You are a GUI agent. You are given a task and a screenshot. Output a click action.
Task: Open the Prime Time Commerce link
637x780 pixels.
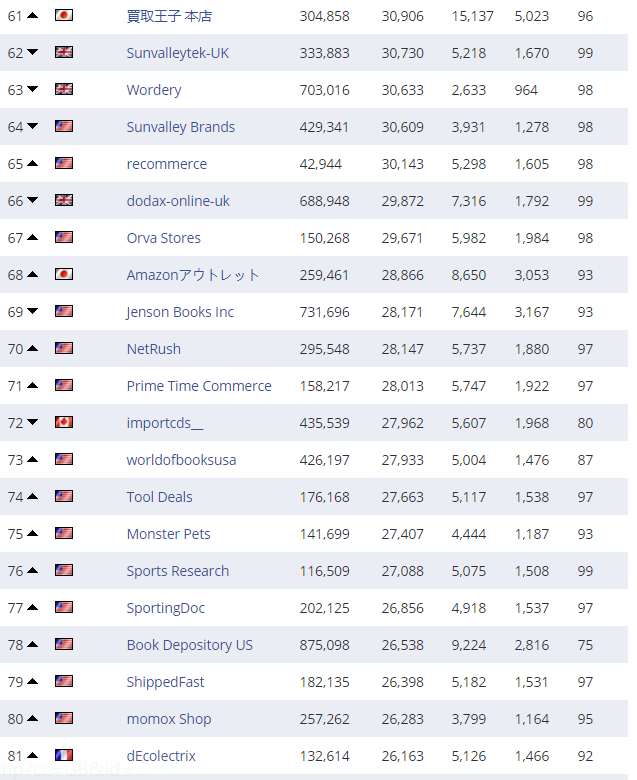click(199, 386)
